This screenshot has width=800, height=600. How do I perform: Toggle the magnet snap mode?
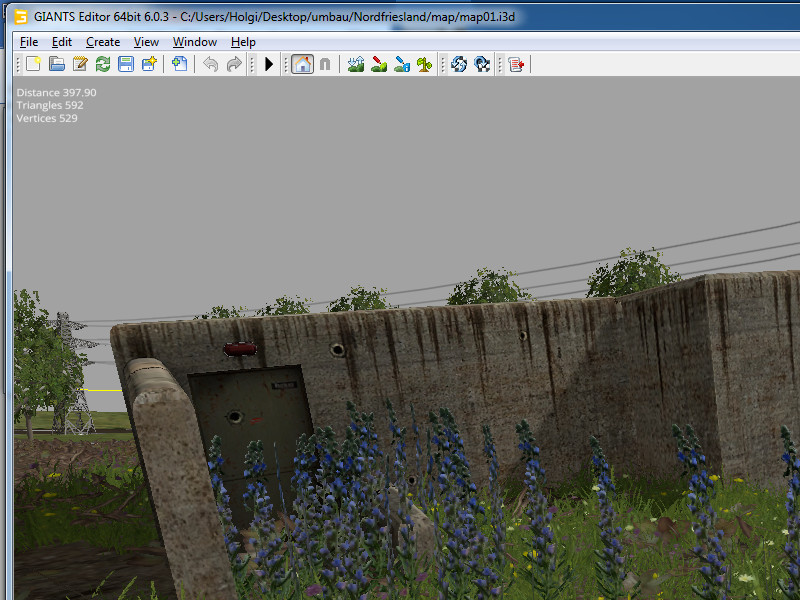[x=325, y=64]
